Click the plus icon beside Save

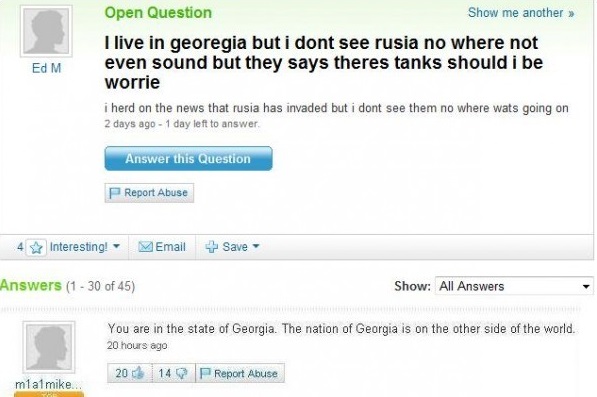(212, 247)
